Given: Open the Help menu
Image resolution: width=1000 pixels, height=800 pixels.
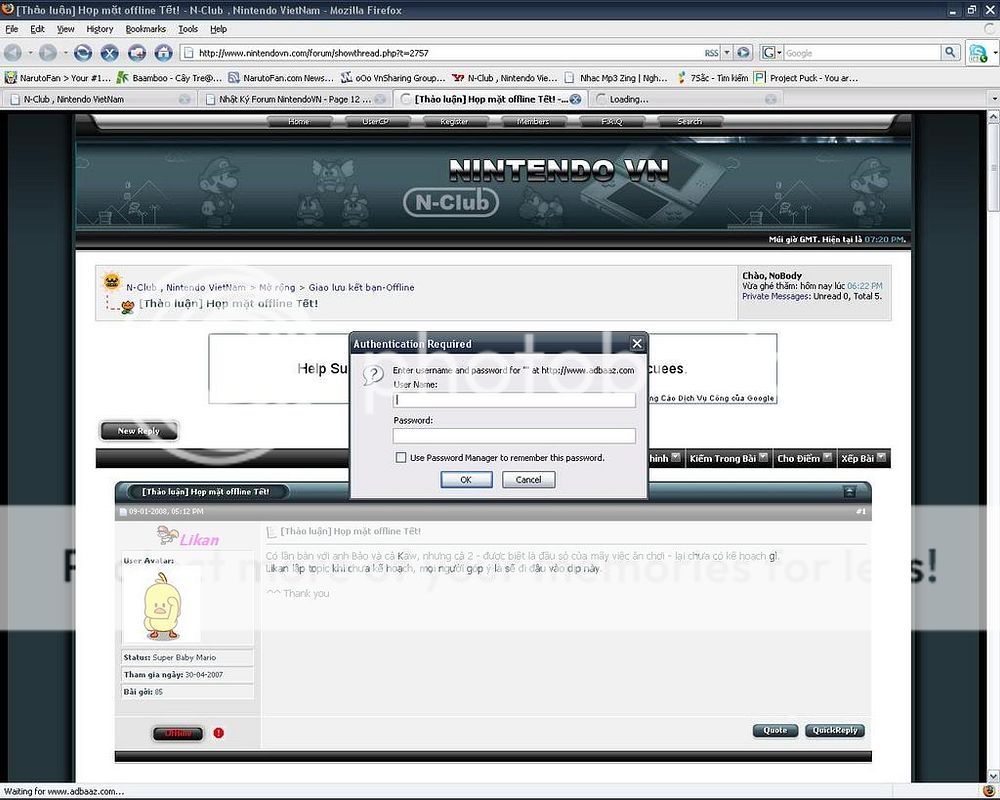Looking at the screenshot, I should (219, 29).
